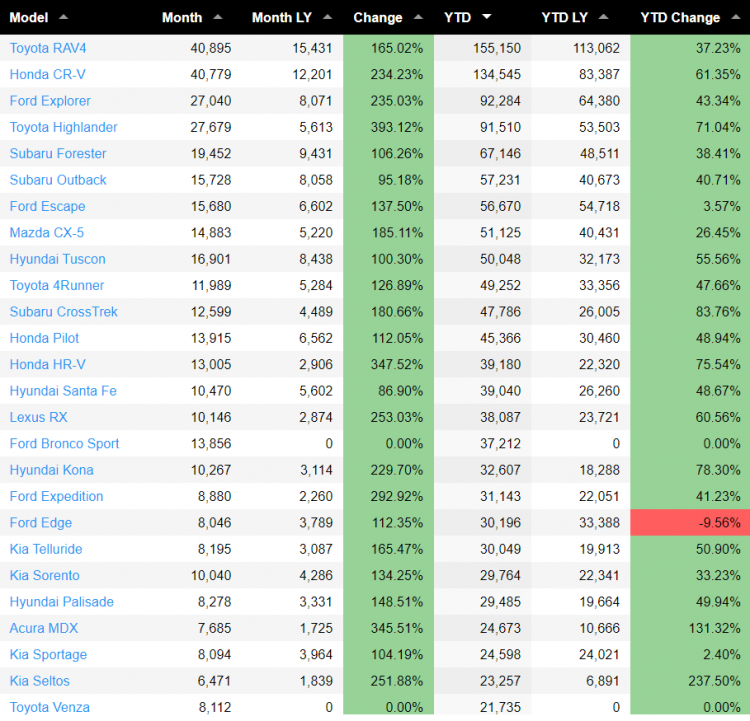Select Kia Sportage YTD LY value 24,021

(599, 654)
